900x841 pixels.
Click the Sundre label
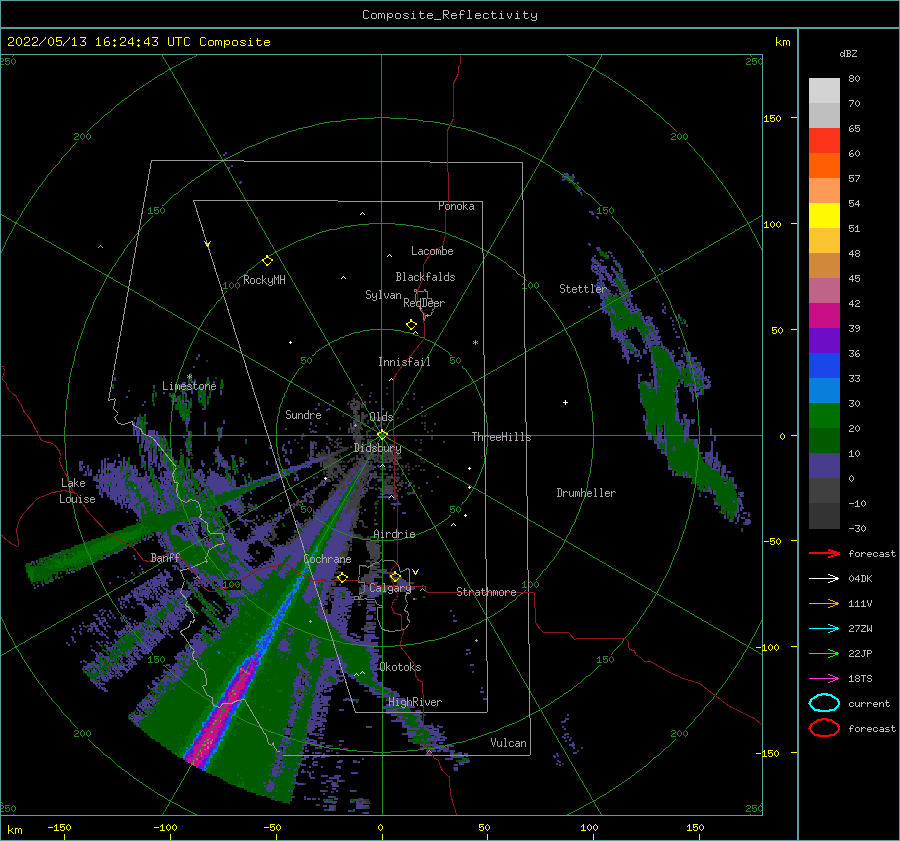click(x=303, y=414)
